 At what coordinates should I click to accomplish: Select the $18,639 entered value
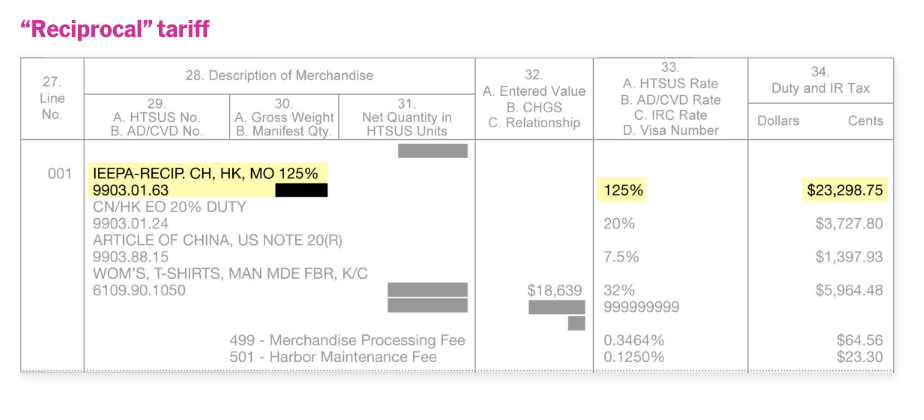click(x=555, y=290)
